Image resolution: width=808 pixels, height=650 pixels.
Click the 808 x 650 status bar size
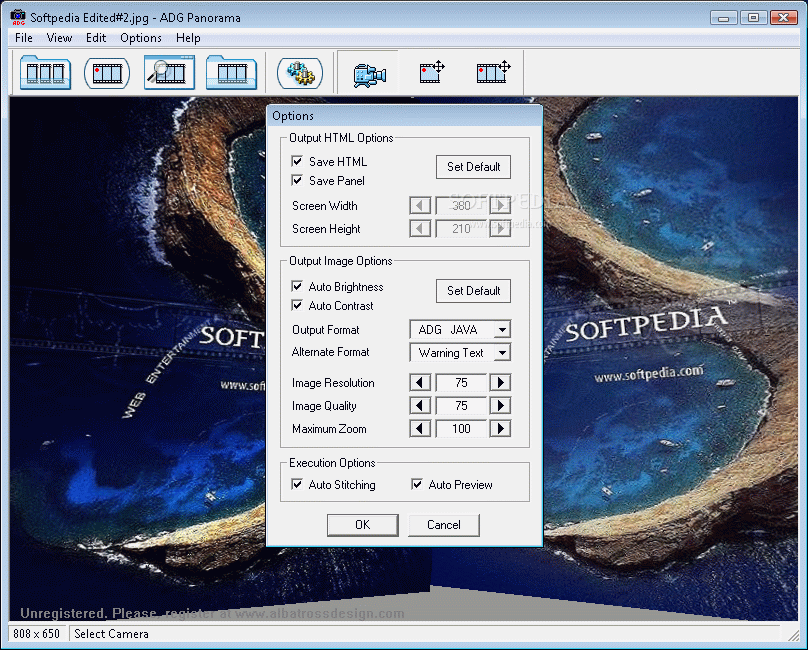click(x=37, y=634)
